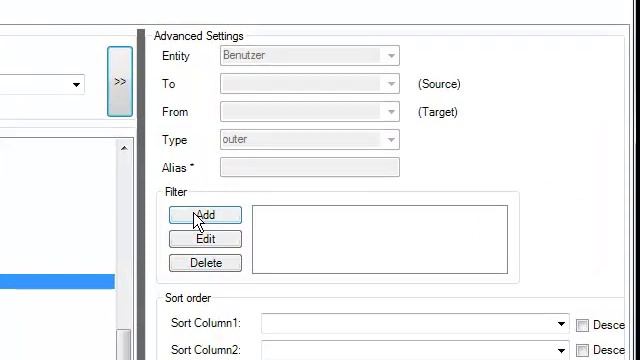Click the Add filter button
This screenshot has height=360, width=640.
click(205, 215)
